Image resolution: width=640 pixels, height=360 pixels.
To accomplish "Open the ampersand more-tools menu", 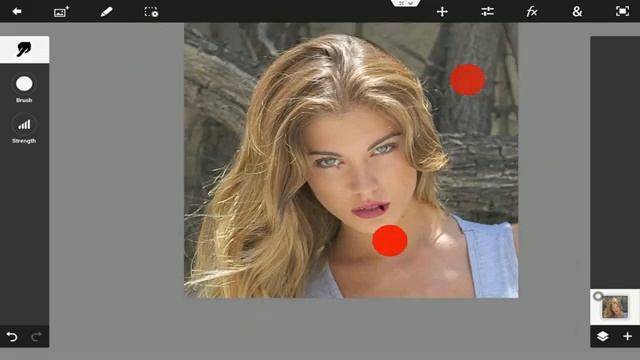I will click(577, 11).
